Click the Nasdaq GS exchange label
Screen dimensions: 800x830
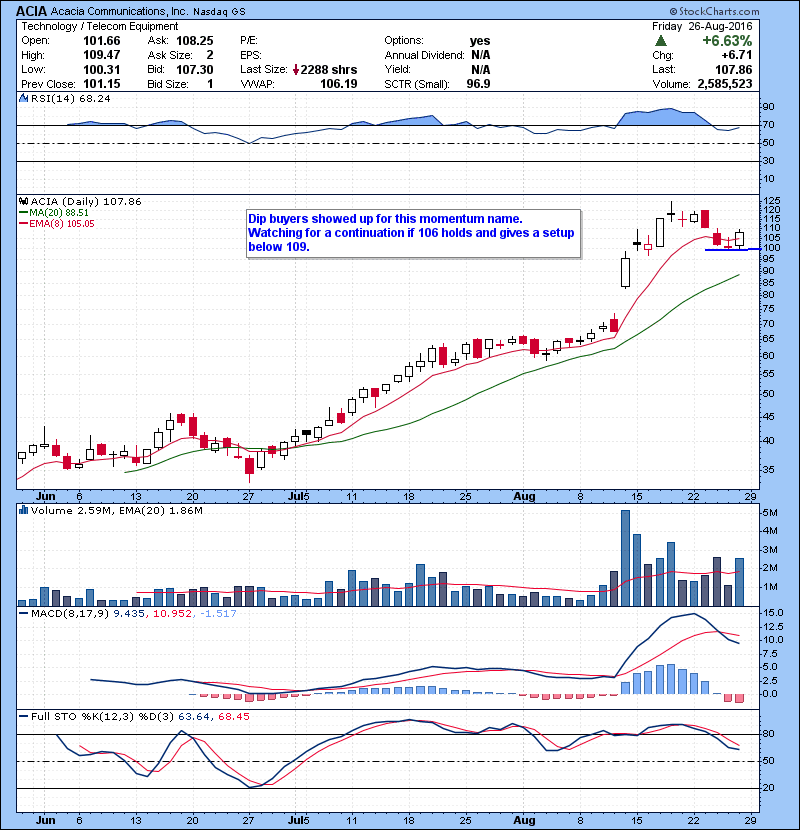(x=219, y=12)
